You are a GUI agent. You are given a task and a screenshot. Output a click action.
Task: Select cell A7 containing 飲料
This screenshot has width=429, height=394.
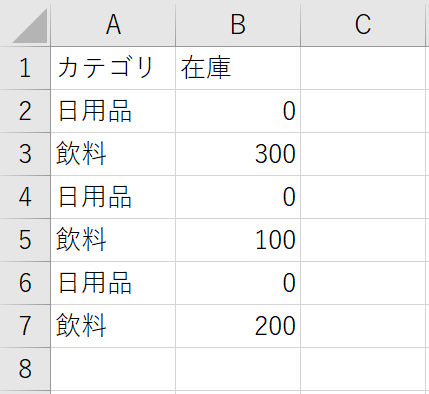point(113,326)
